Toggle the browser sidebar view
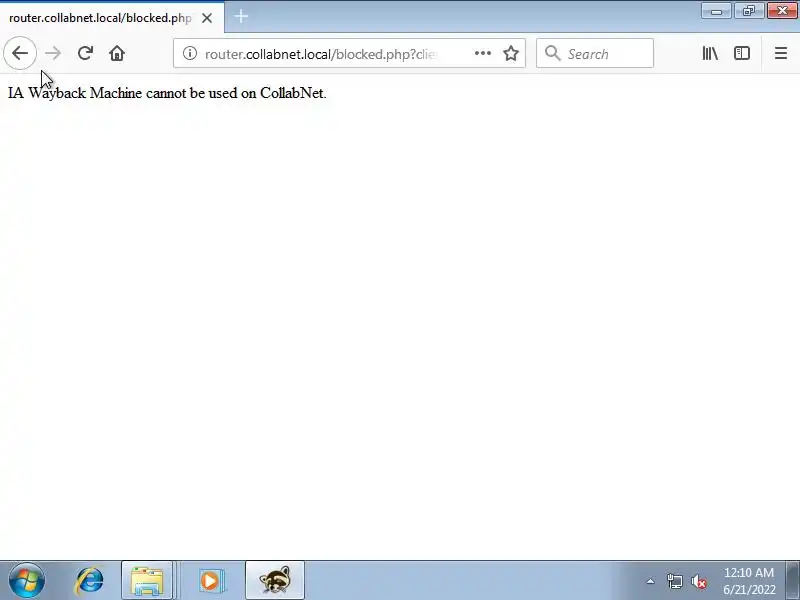Viewport: 800px width, 600px height. coord(741,53)
